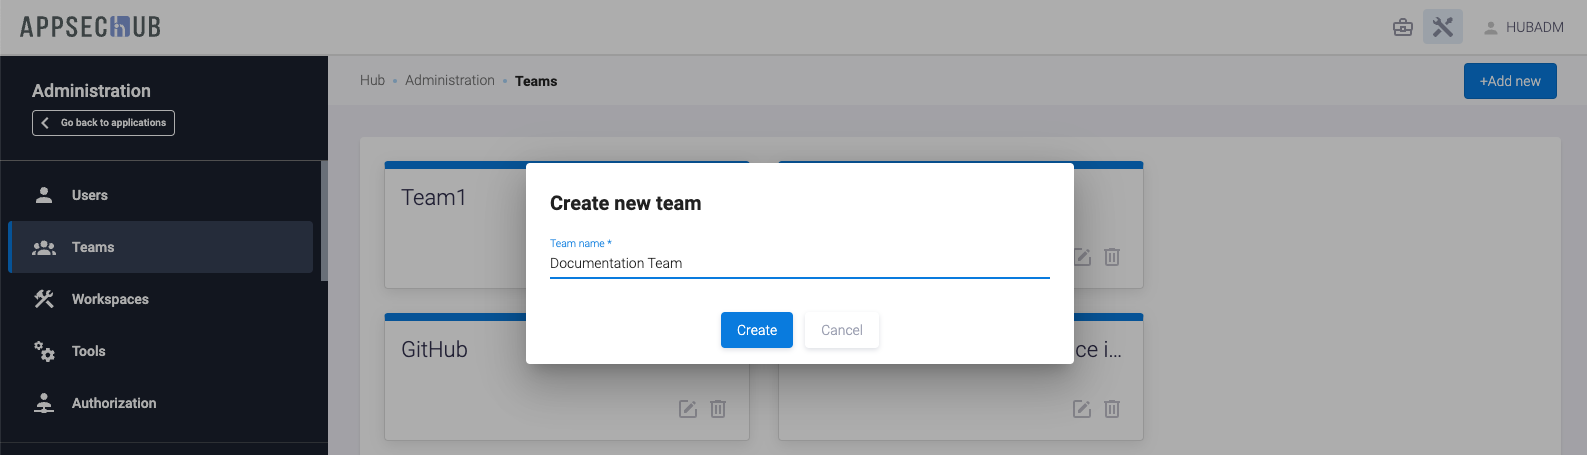This screenshot has width=1587, height=455.
Task: Select Workspaces in the sidebar
Action: (110, 299)
